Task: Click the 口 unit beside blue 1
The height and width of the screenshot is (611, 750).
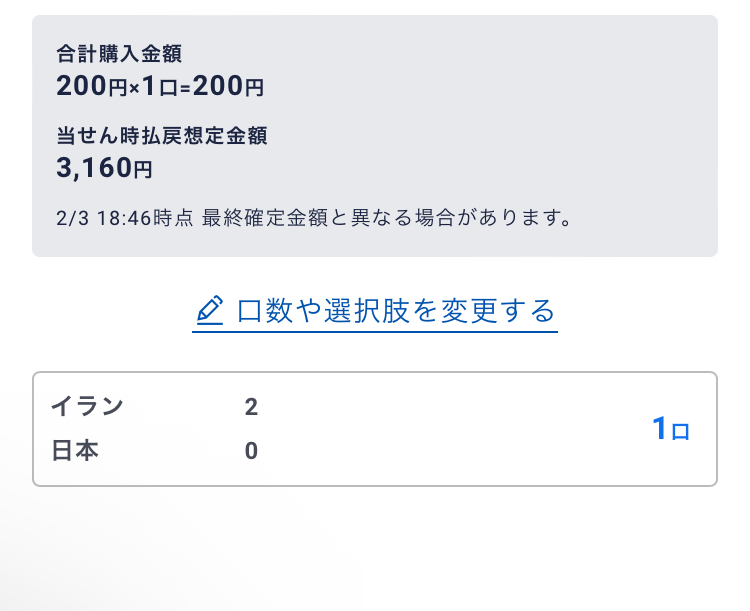Action: tap(680, 432)
